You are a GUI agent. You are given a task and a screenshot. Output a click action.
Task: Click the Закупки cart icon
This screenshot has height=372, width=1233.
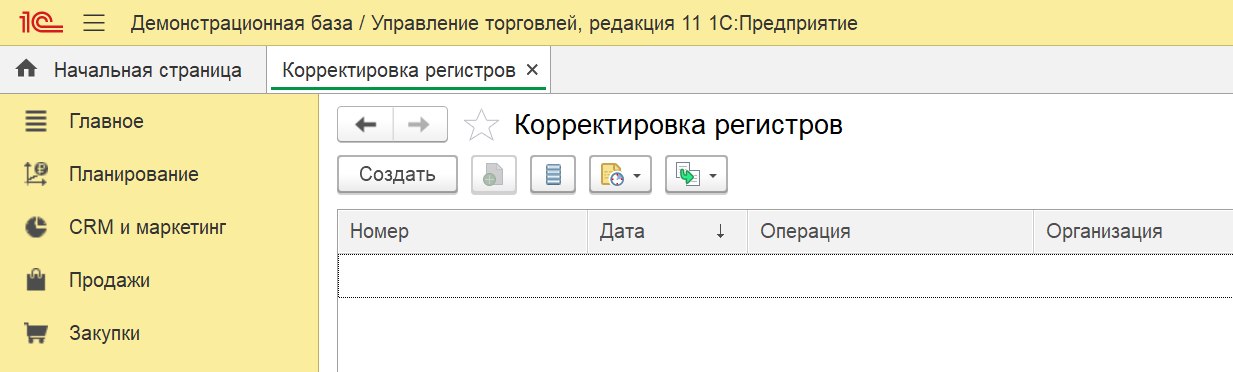point(36,333)
